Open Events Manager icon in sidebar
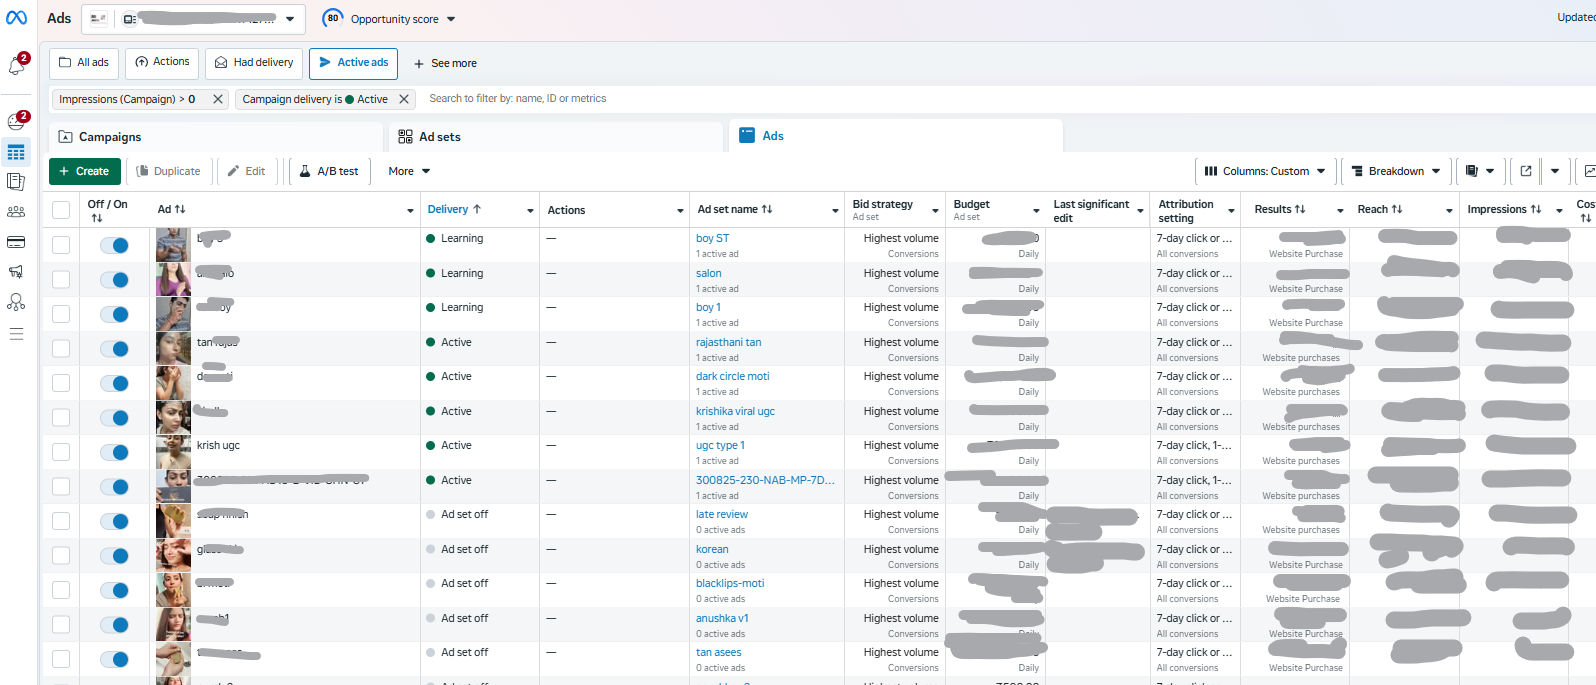1596x685 pixels. (16, 302)
